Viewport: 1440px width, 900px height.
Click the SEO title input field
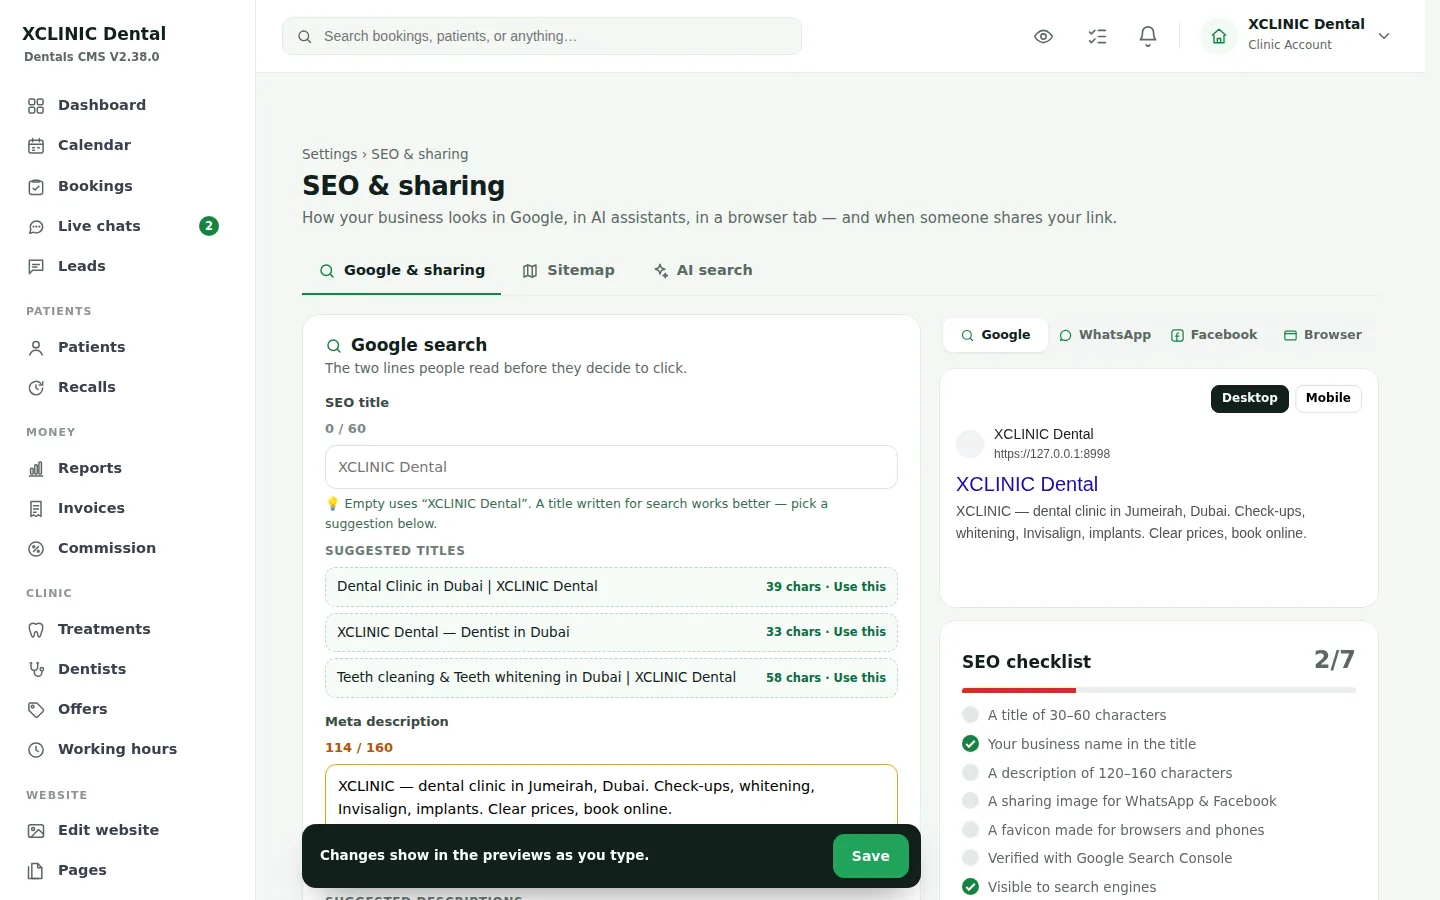click(611, 467)
